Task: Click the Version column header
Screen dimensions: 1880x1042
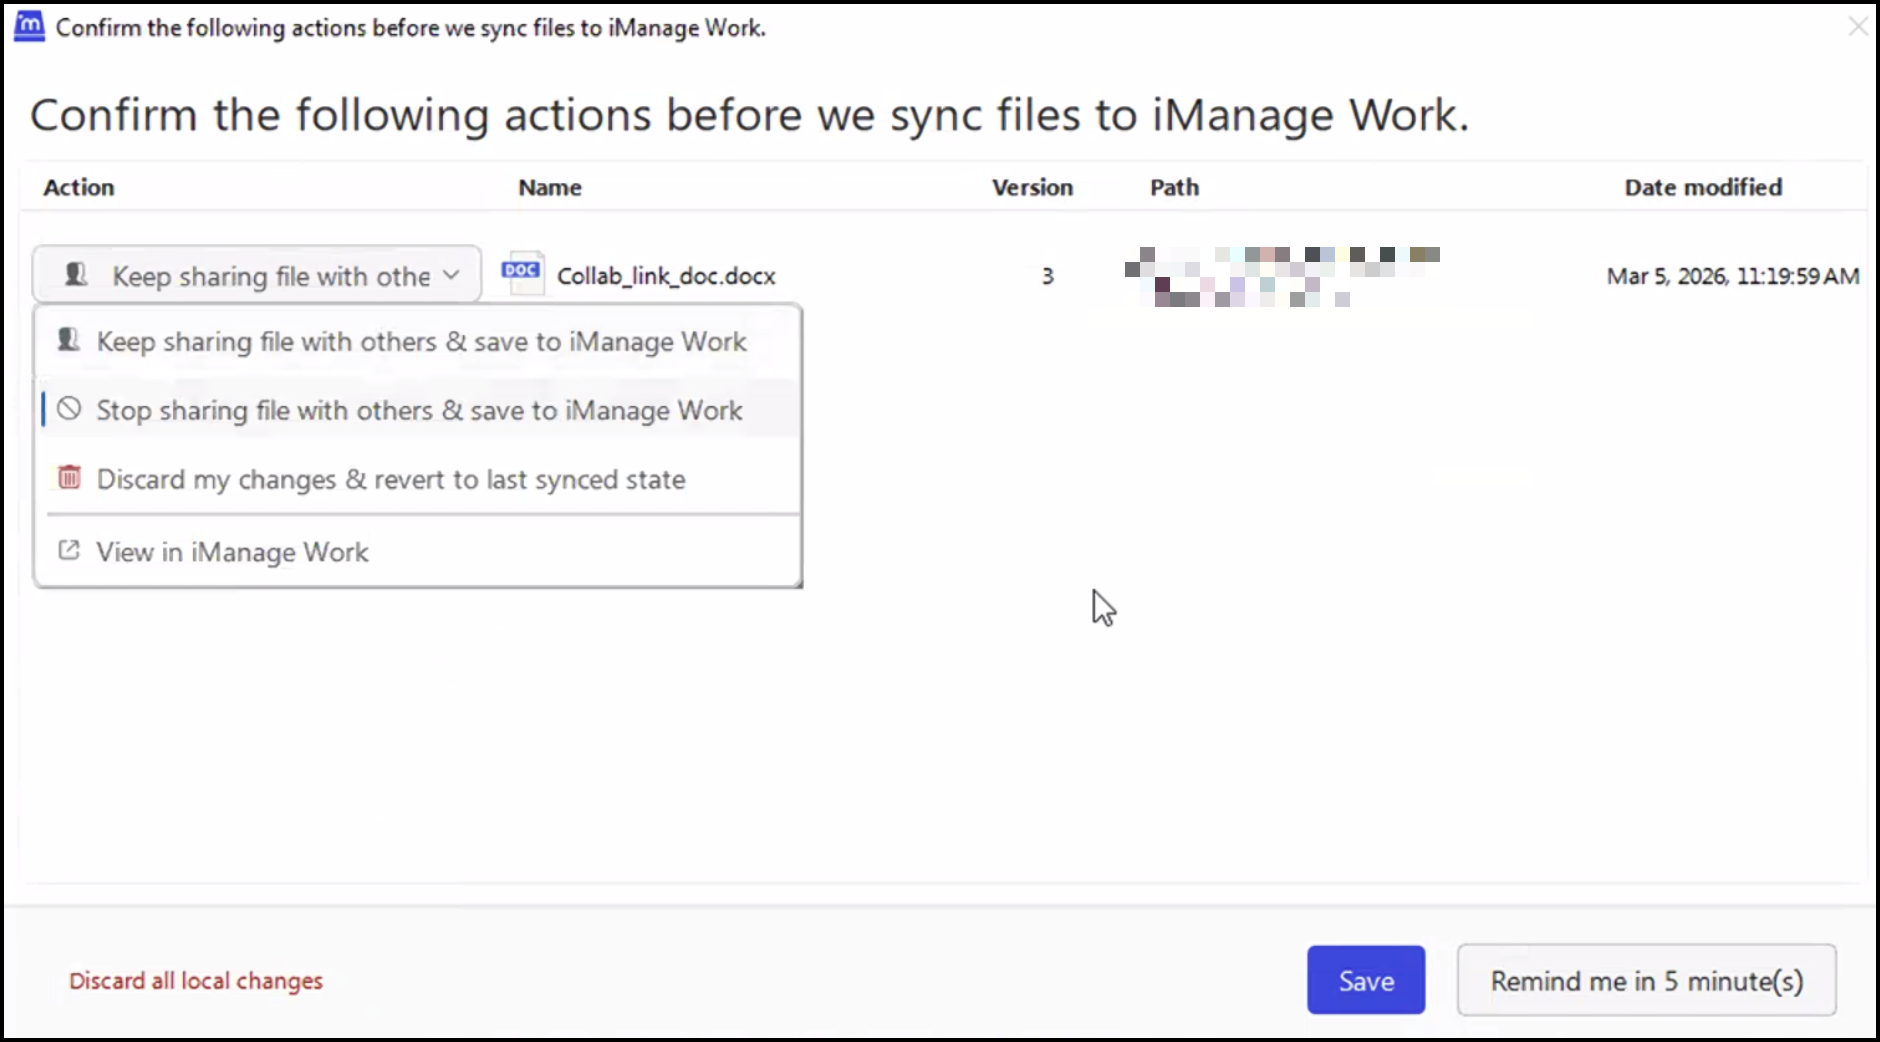Action: point(1032,187)
